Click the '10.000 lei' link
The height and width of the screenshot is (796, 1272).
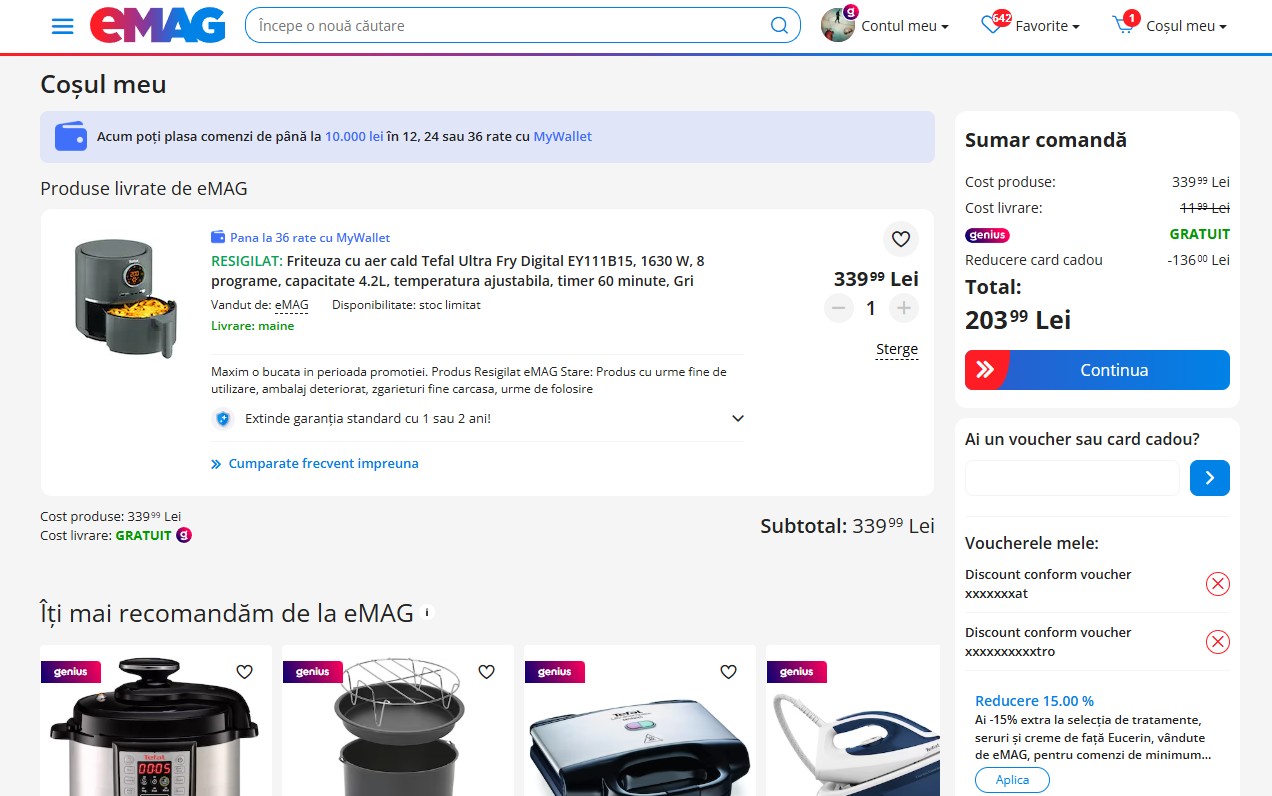coord(354,136)
